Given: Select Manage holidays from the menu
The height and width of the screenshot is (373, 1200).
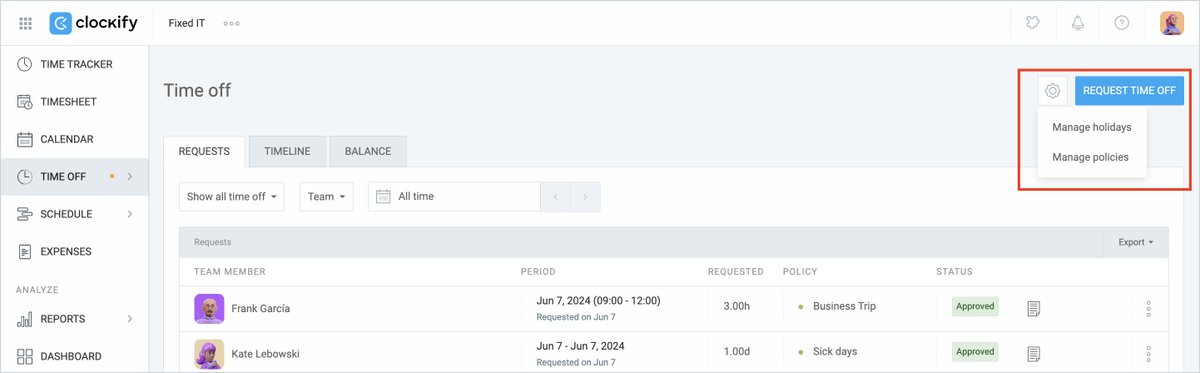Looking at the screenshot, I should click(x=1091, y=127).
